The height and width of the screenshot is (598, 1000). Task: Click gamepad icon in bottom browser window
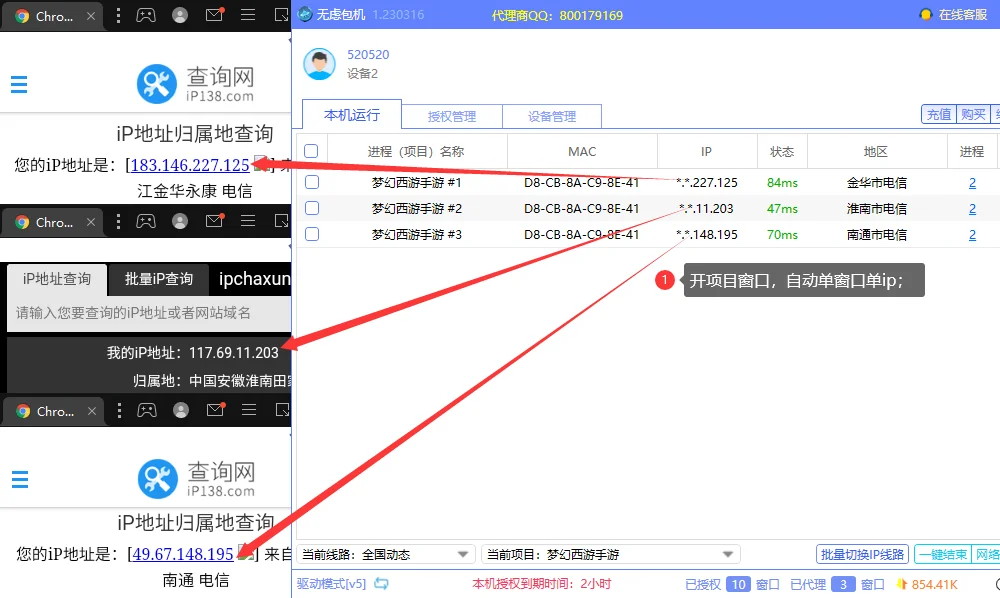point(147,411)
